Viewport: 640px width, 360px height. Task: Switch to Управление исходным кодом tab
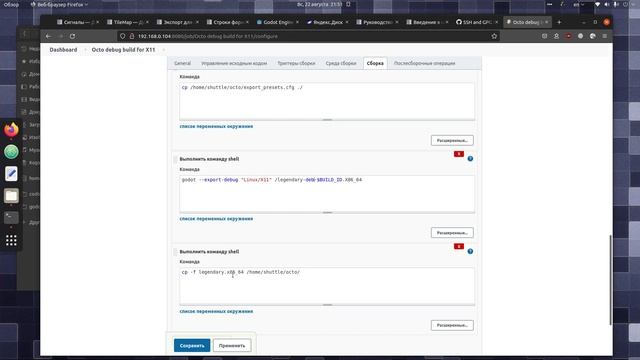(x=234, y=63)
